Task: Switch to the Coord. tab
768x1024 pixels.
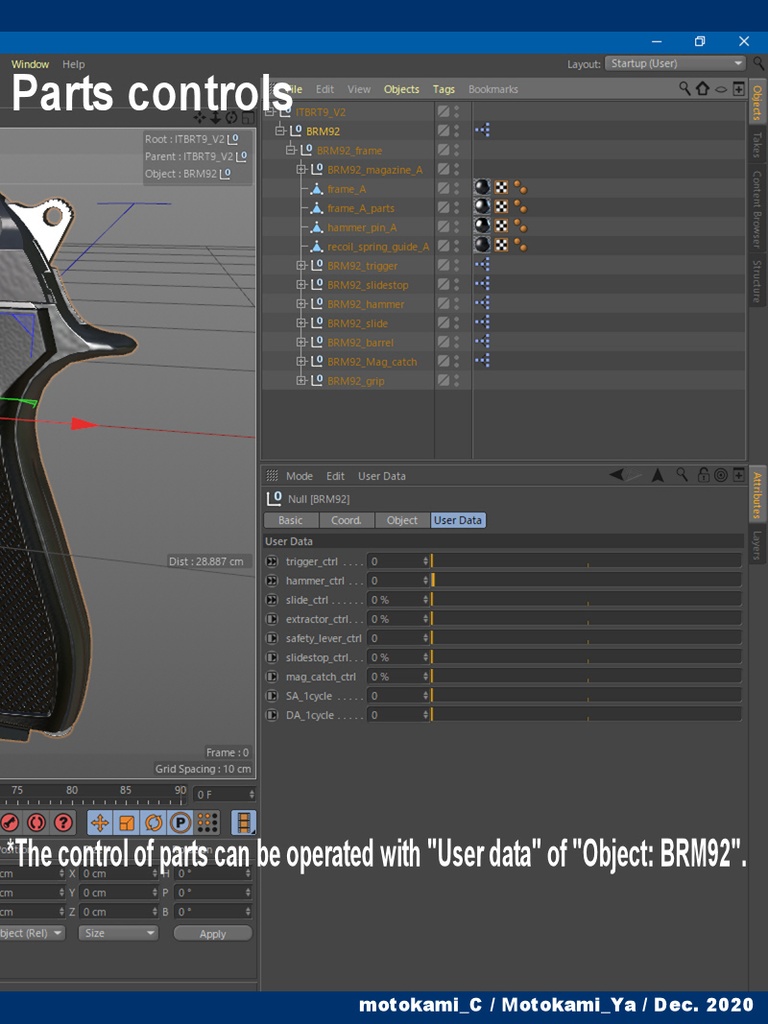Action: 346,520
